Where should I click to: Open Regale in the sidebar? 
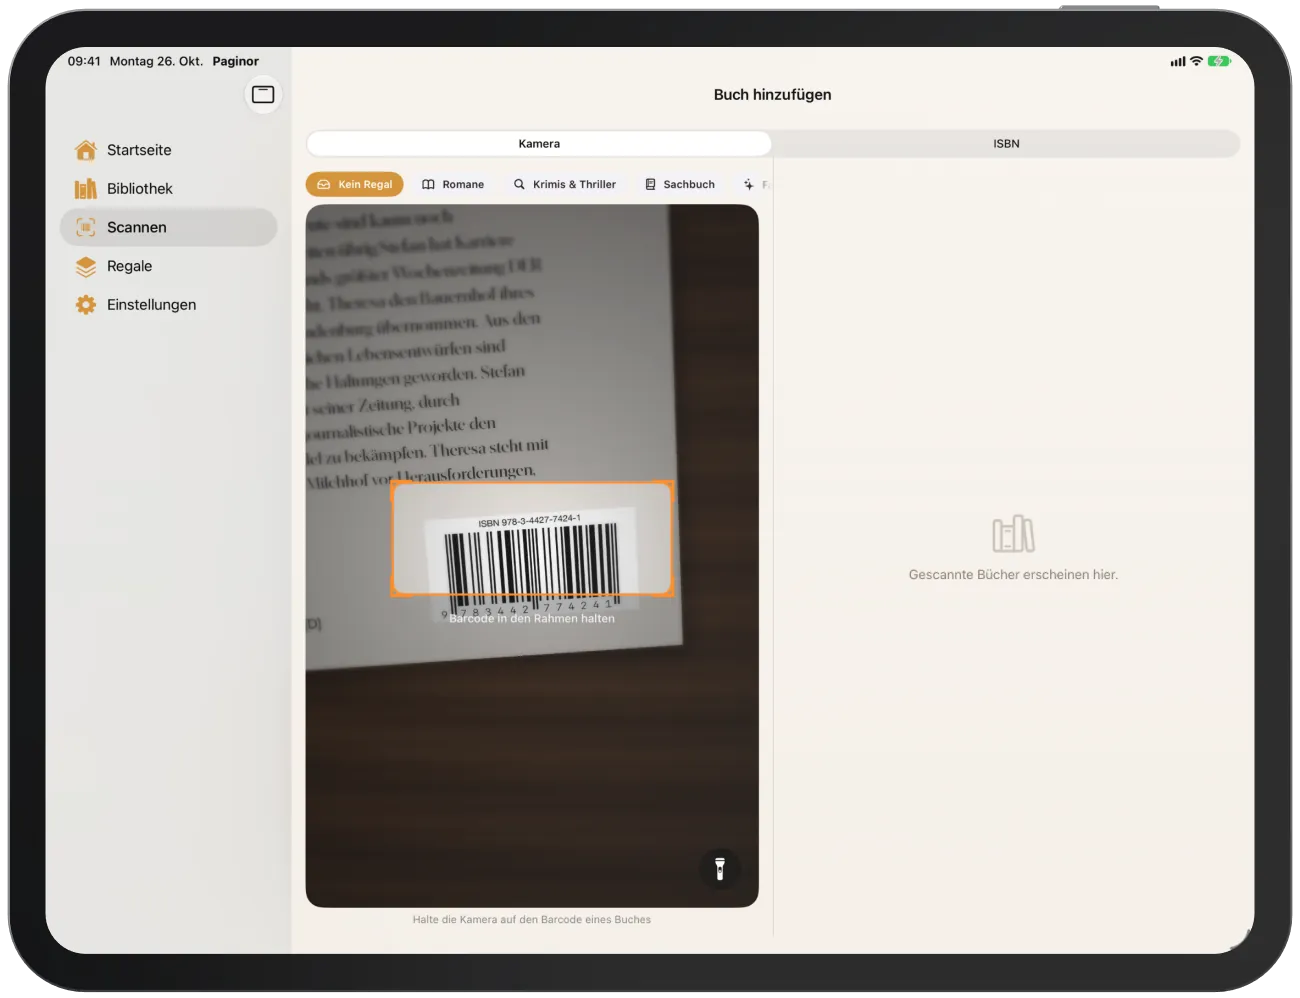point(168,266)
